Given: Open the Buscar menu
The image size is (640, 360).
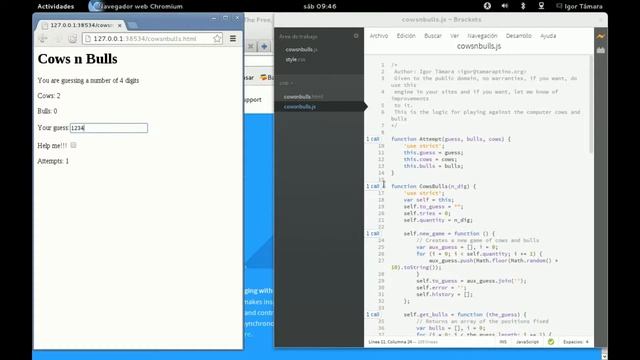Looking at the screenshot, I should tap(433, 36).
